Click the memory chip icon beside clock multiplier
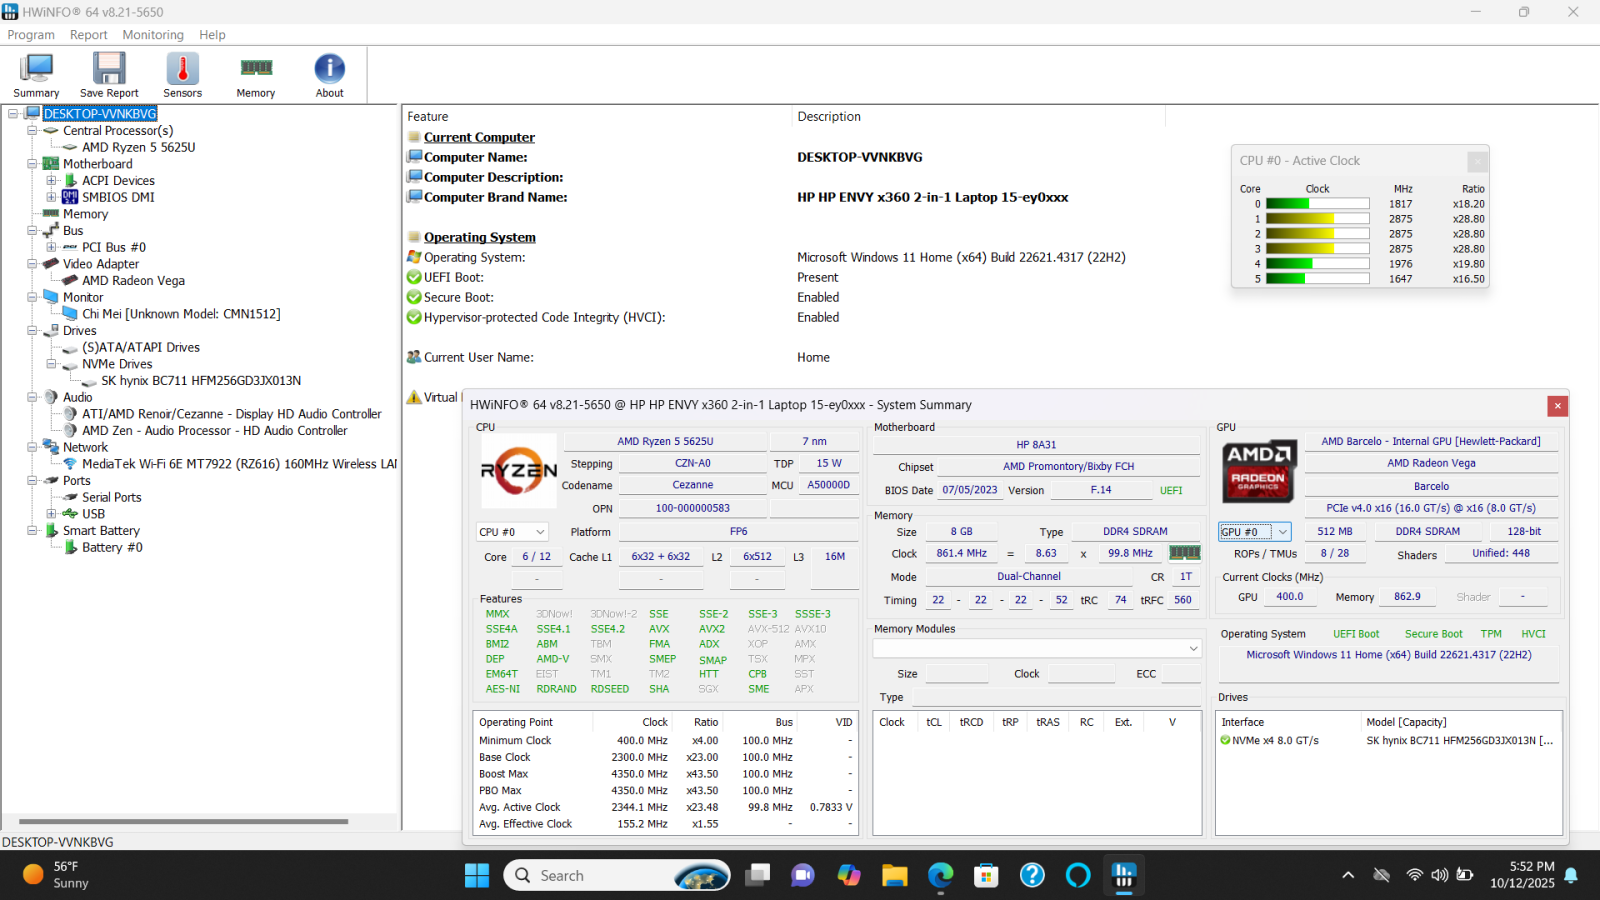 tap(1184, 553)
